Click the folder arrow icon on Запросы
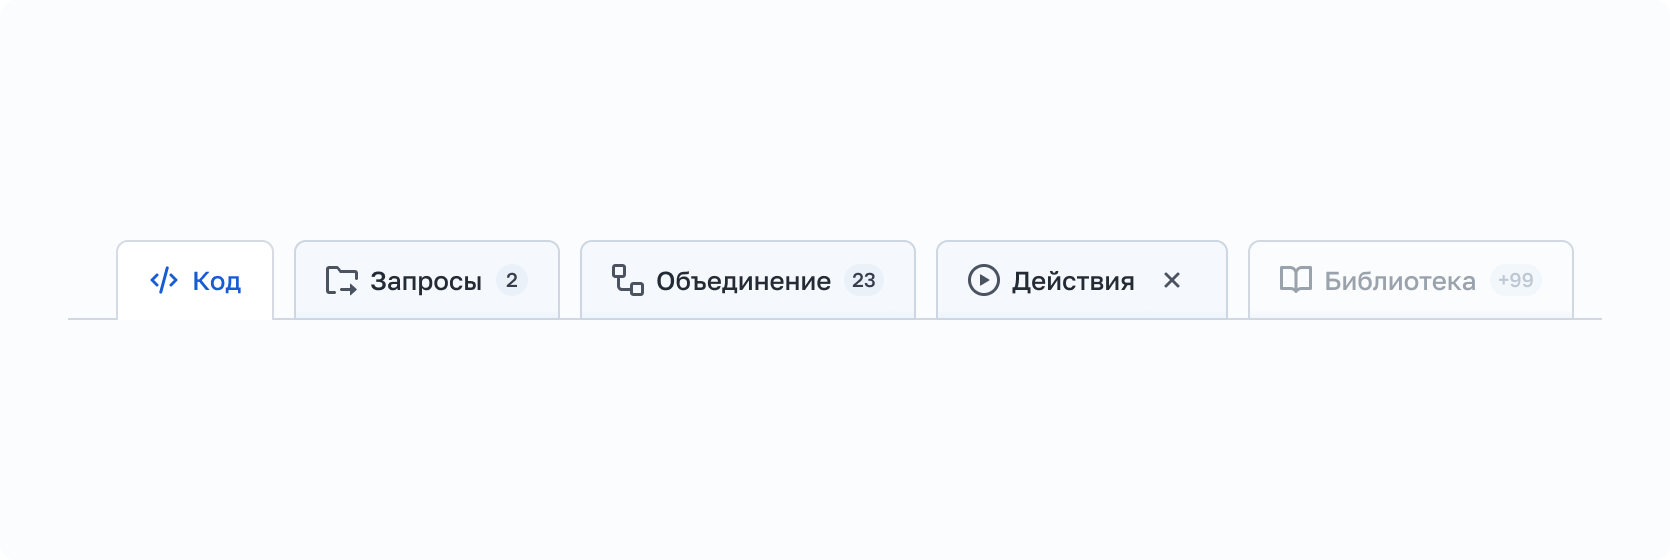Screen dimensions: 1670x560 pyautogui.click(x=341, y=281)
